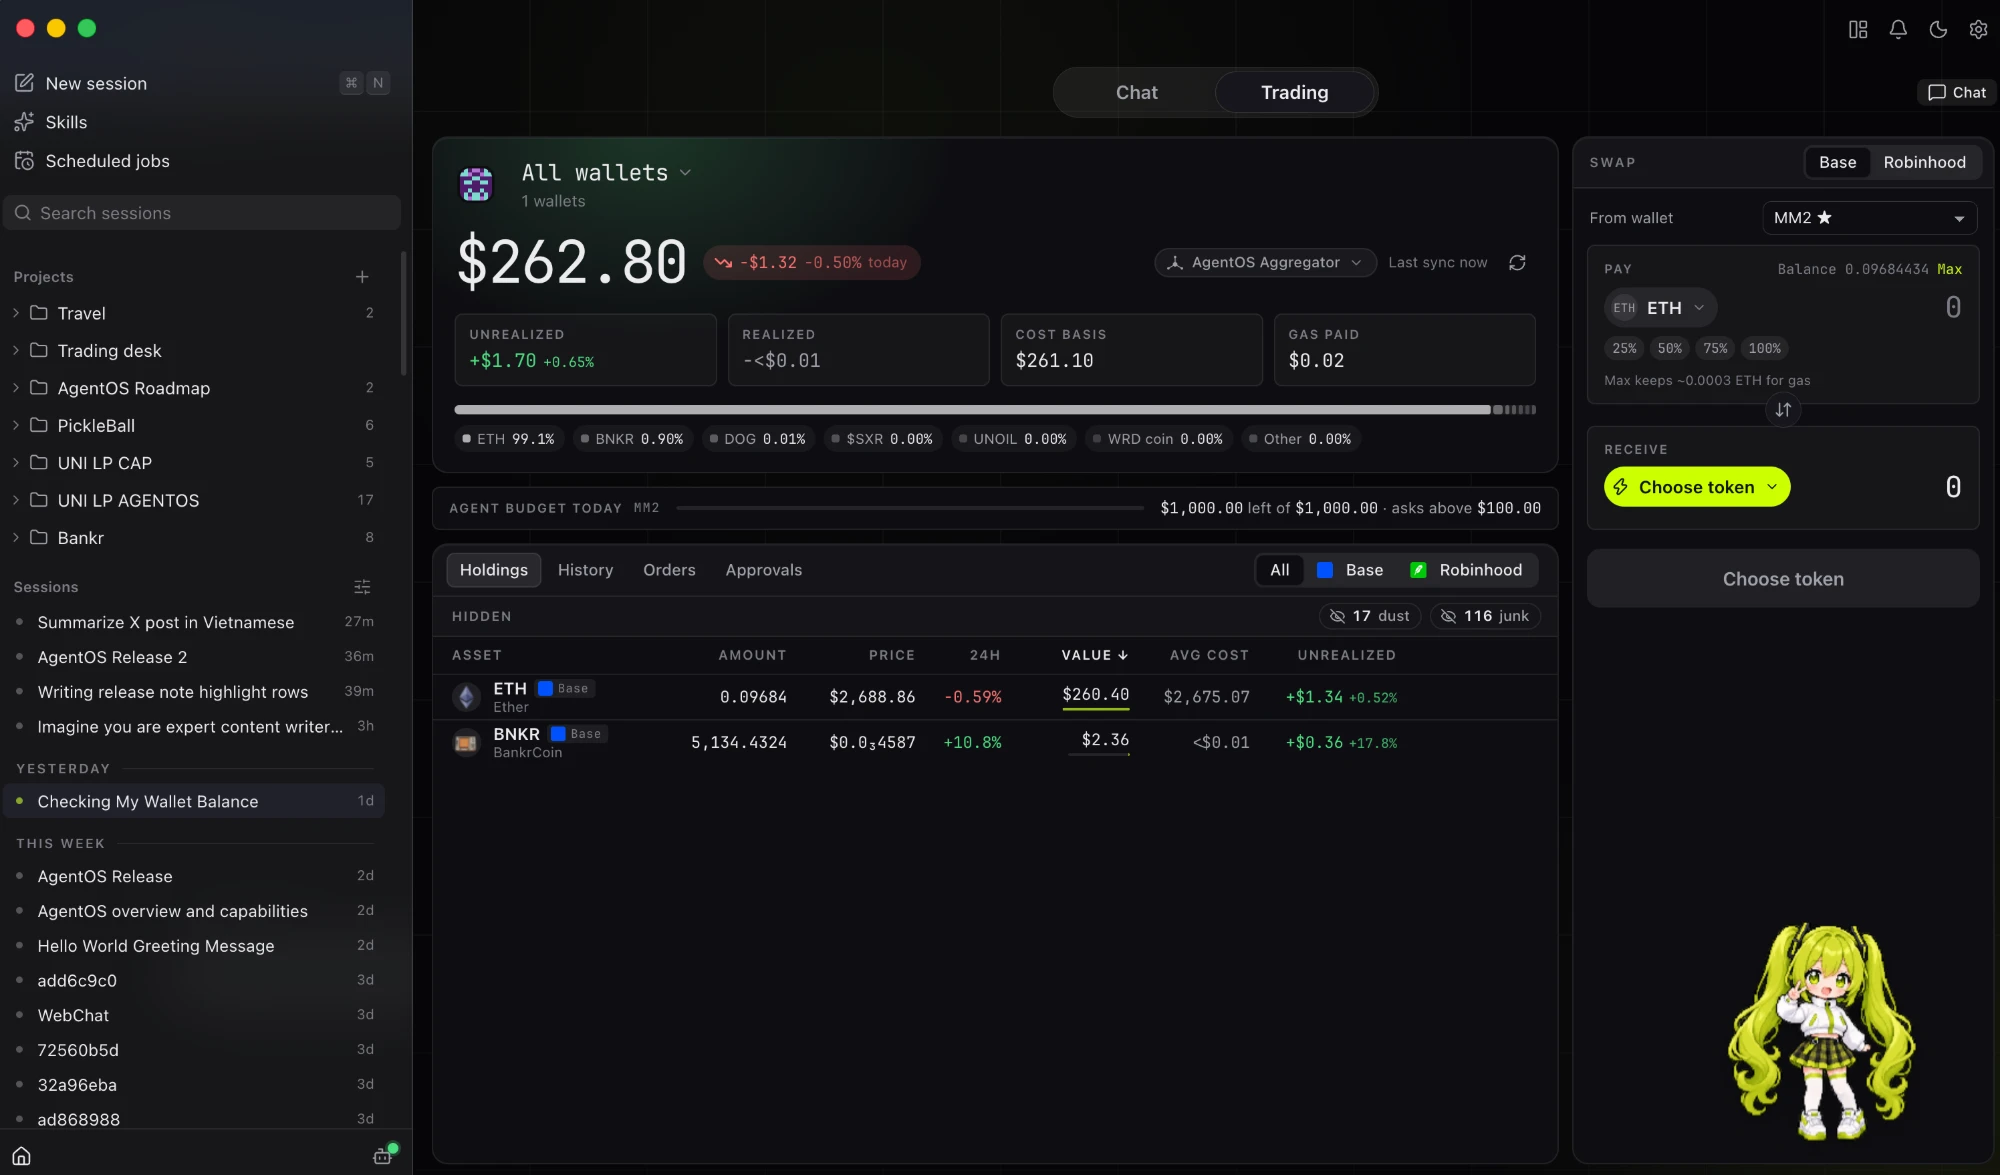The image size is (2000, 1175).
Task: Refresh wallet sync with the circular arrows icon
Action: [1517, 262]
